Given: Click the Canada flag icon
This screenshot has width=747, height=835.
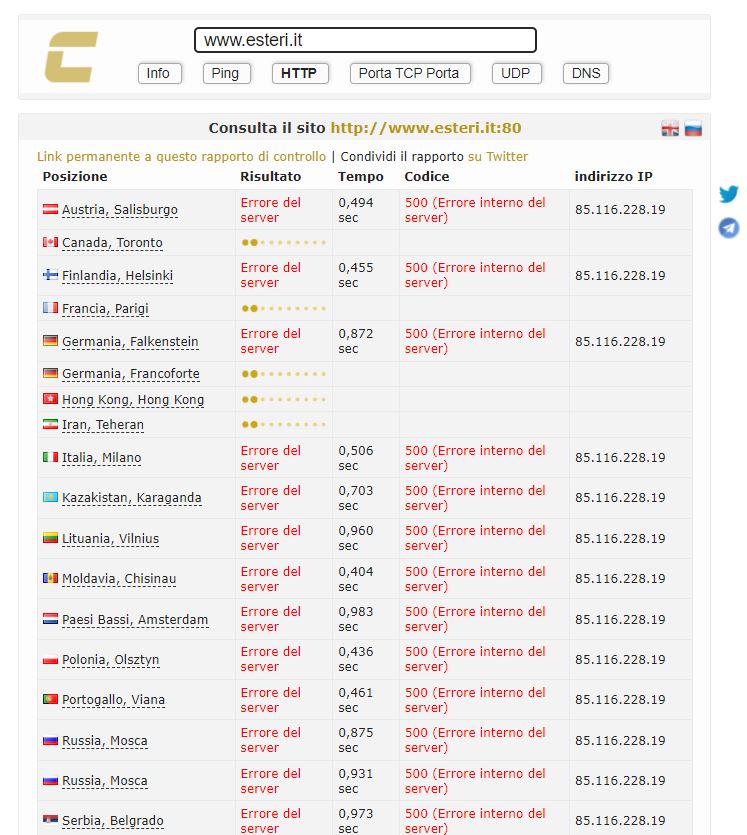Looking at the screenshot, I should coord(50,242).
